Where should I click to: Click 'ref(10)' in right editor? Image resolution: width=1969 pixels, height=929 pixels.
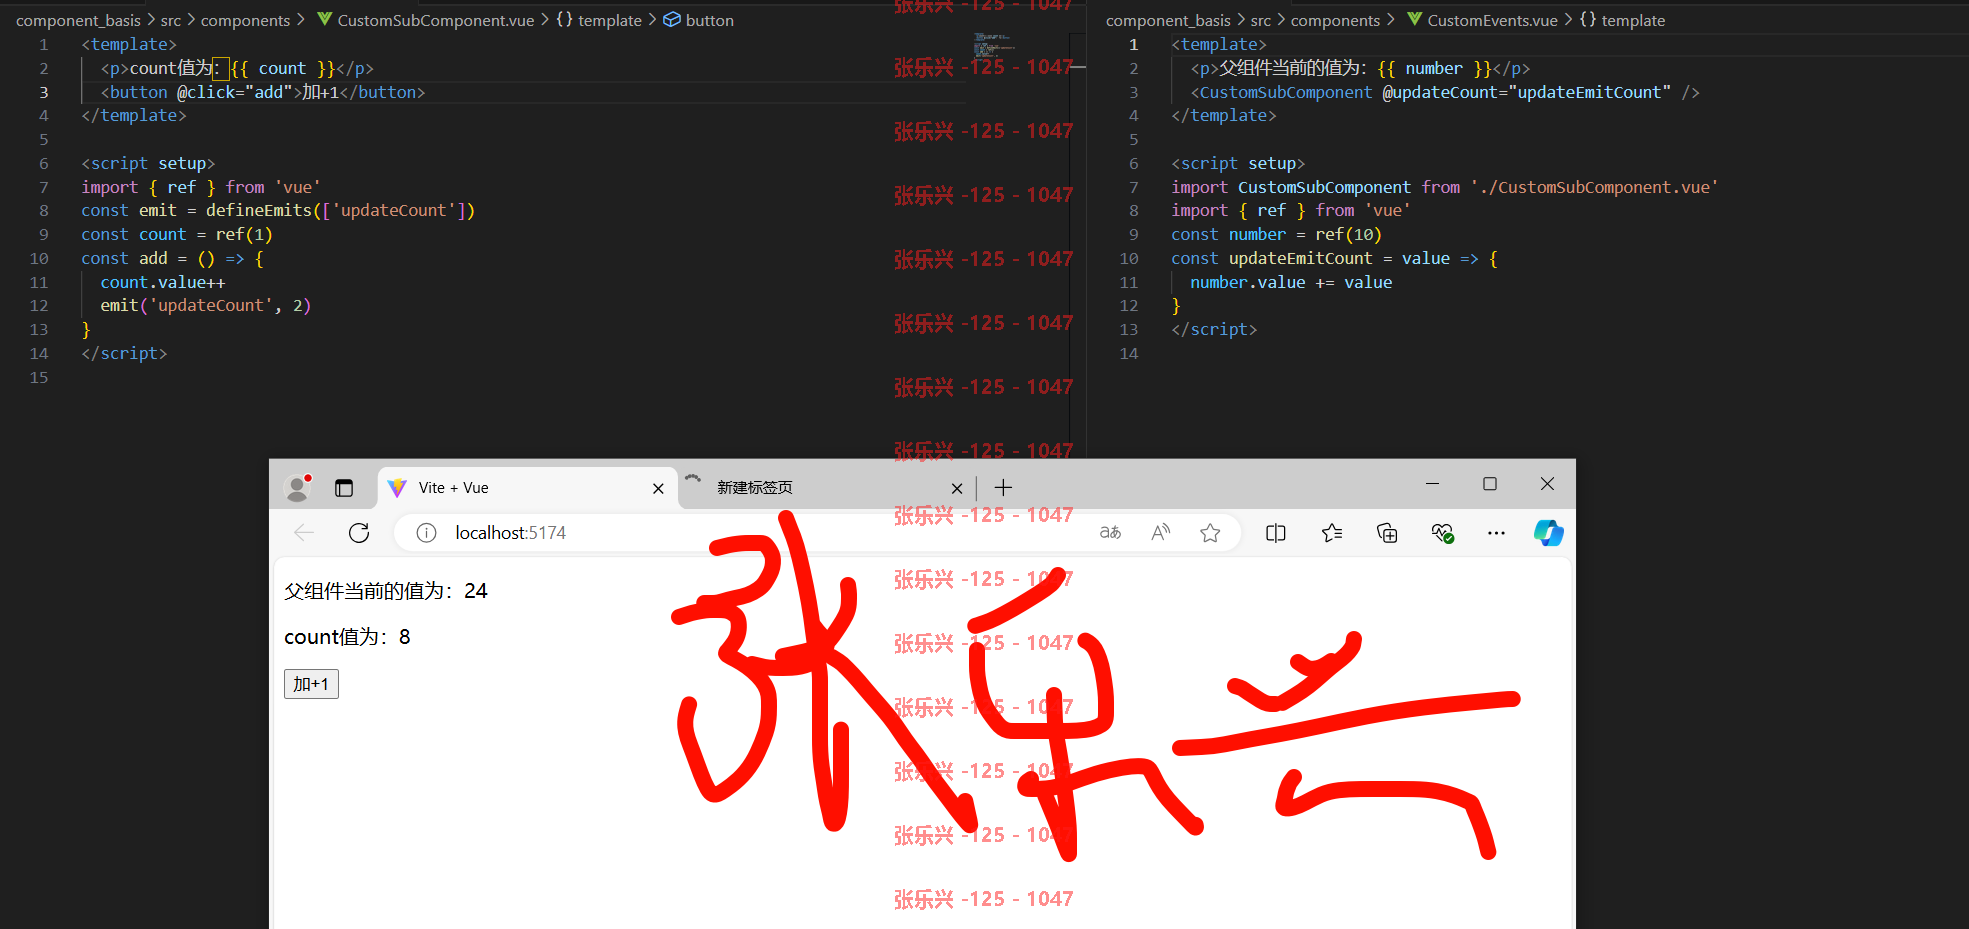click(x=1348, y=234)
